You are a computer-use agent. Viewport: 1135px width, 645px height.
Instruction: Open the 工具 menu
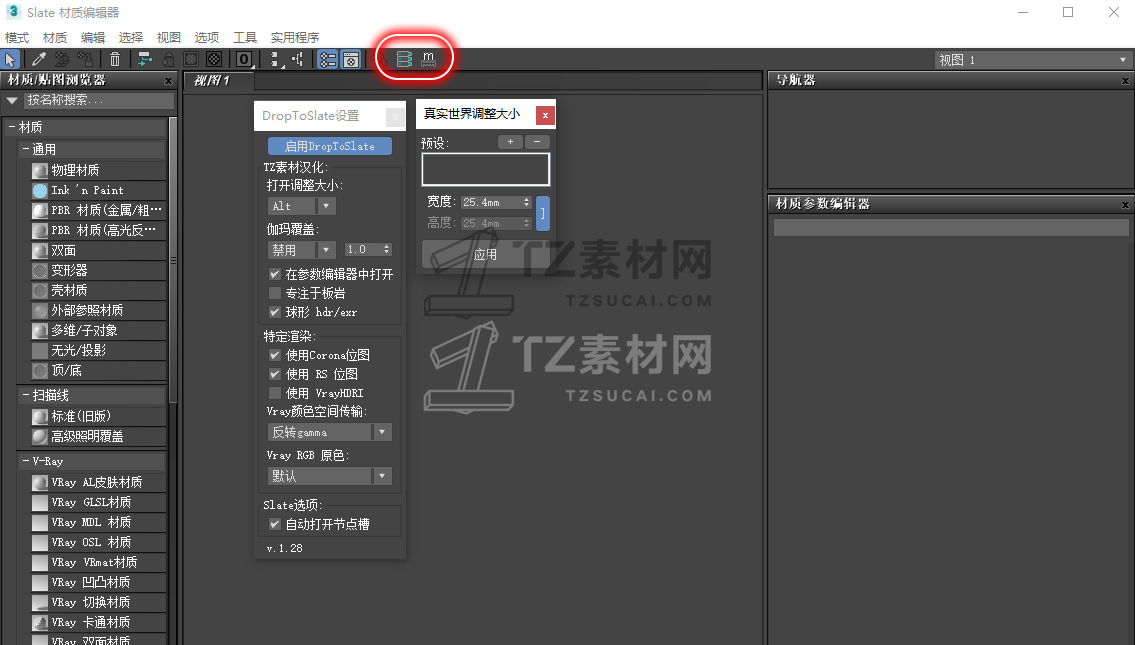(245, 38)
